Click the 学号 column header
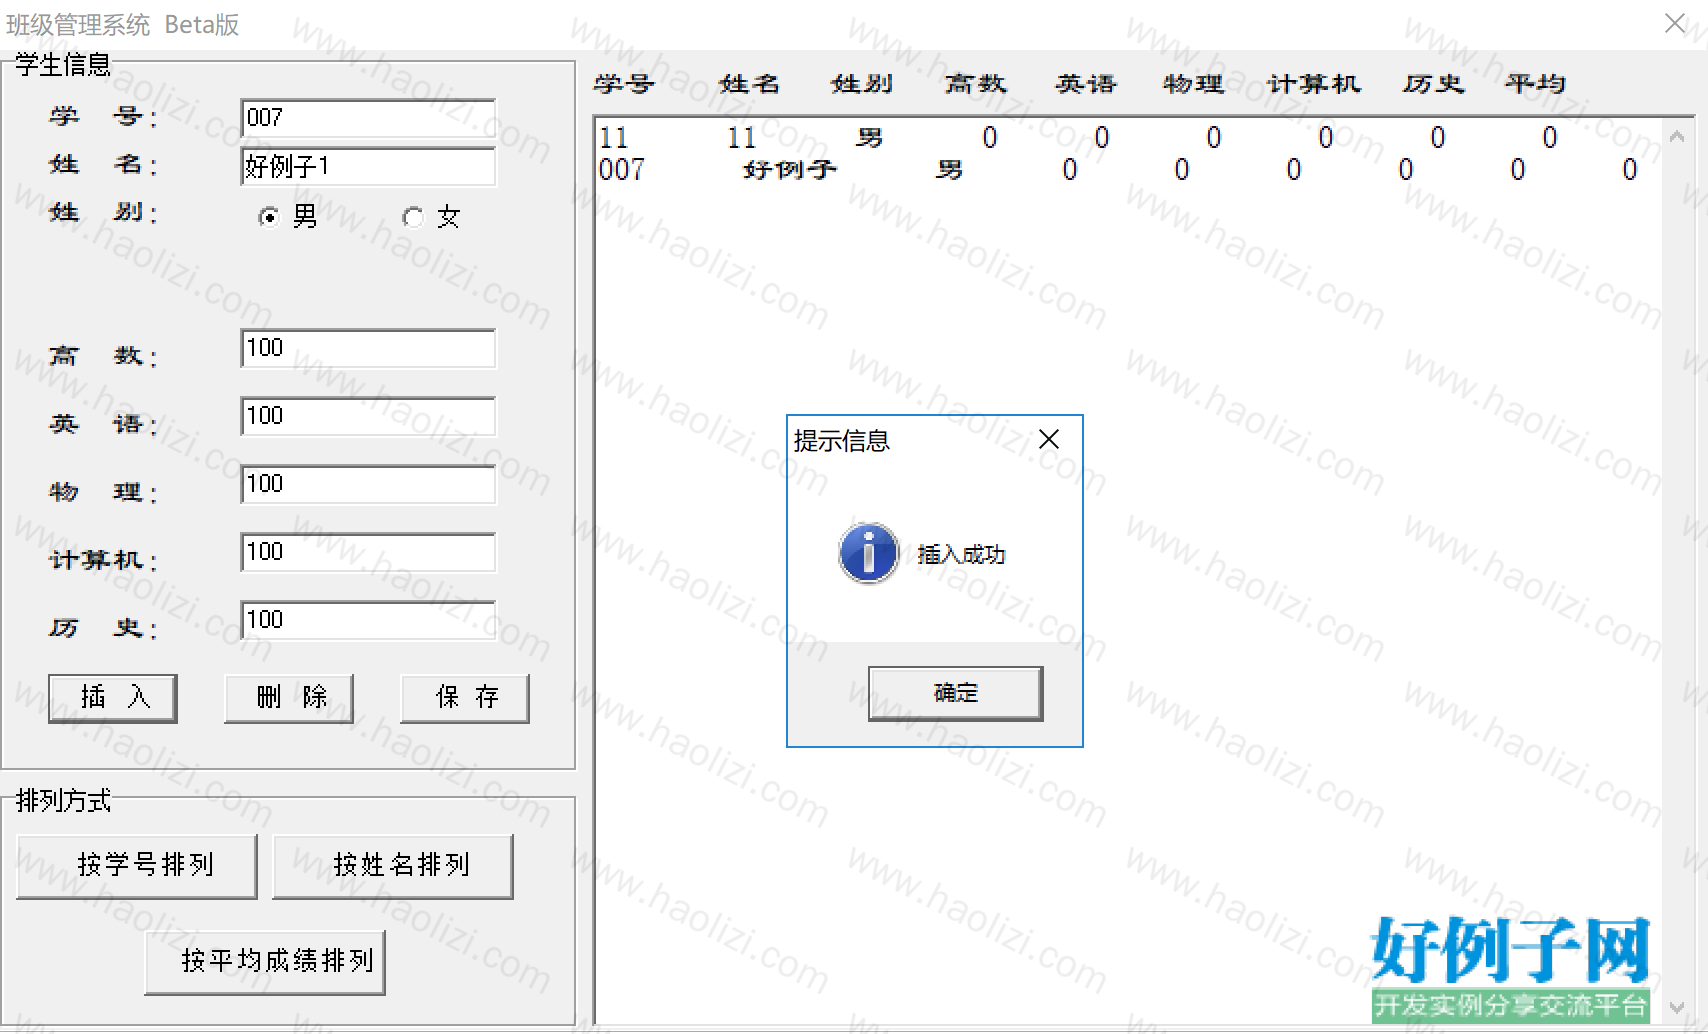Viewport: 1708px width, 1034px height. point(623,84)
